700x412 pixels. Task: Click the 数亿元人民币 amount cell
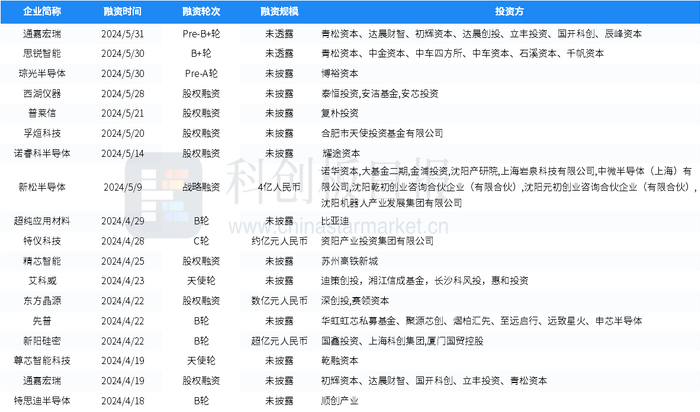pyautogui.click(x=279, y=301)
